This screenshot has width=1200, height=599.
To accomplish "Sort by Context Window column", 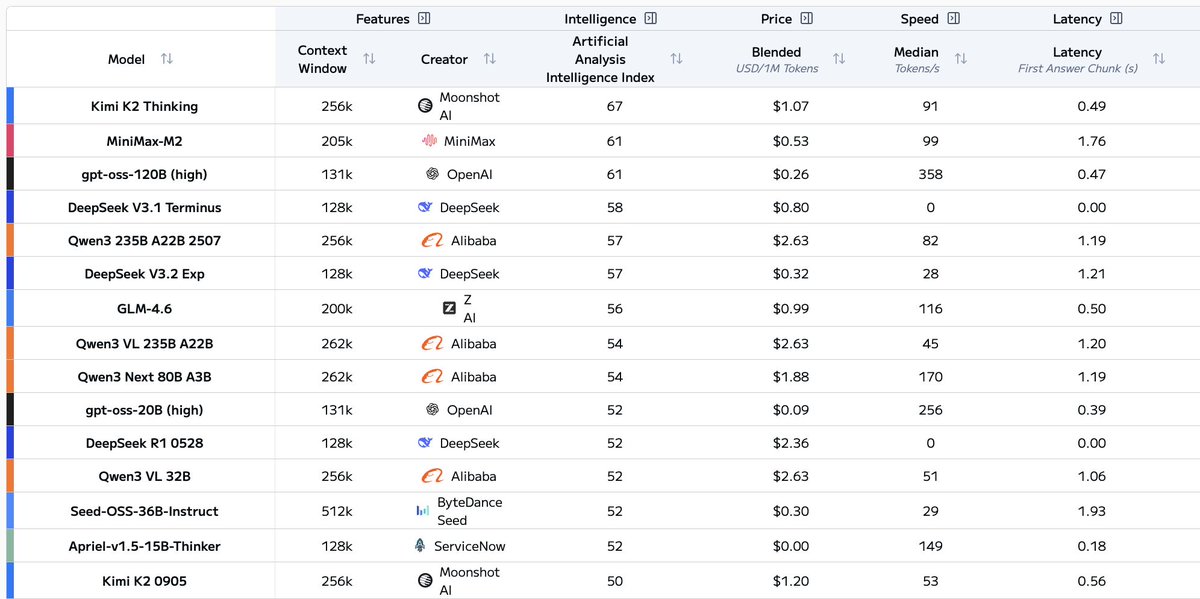I will click(x=369, y=59).
